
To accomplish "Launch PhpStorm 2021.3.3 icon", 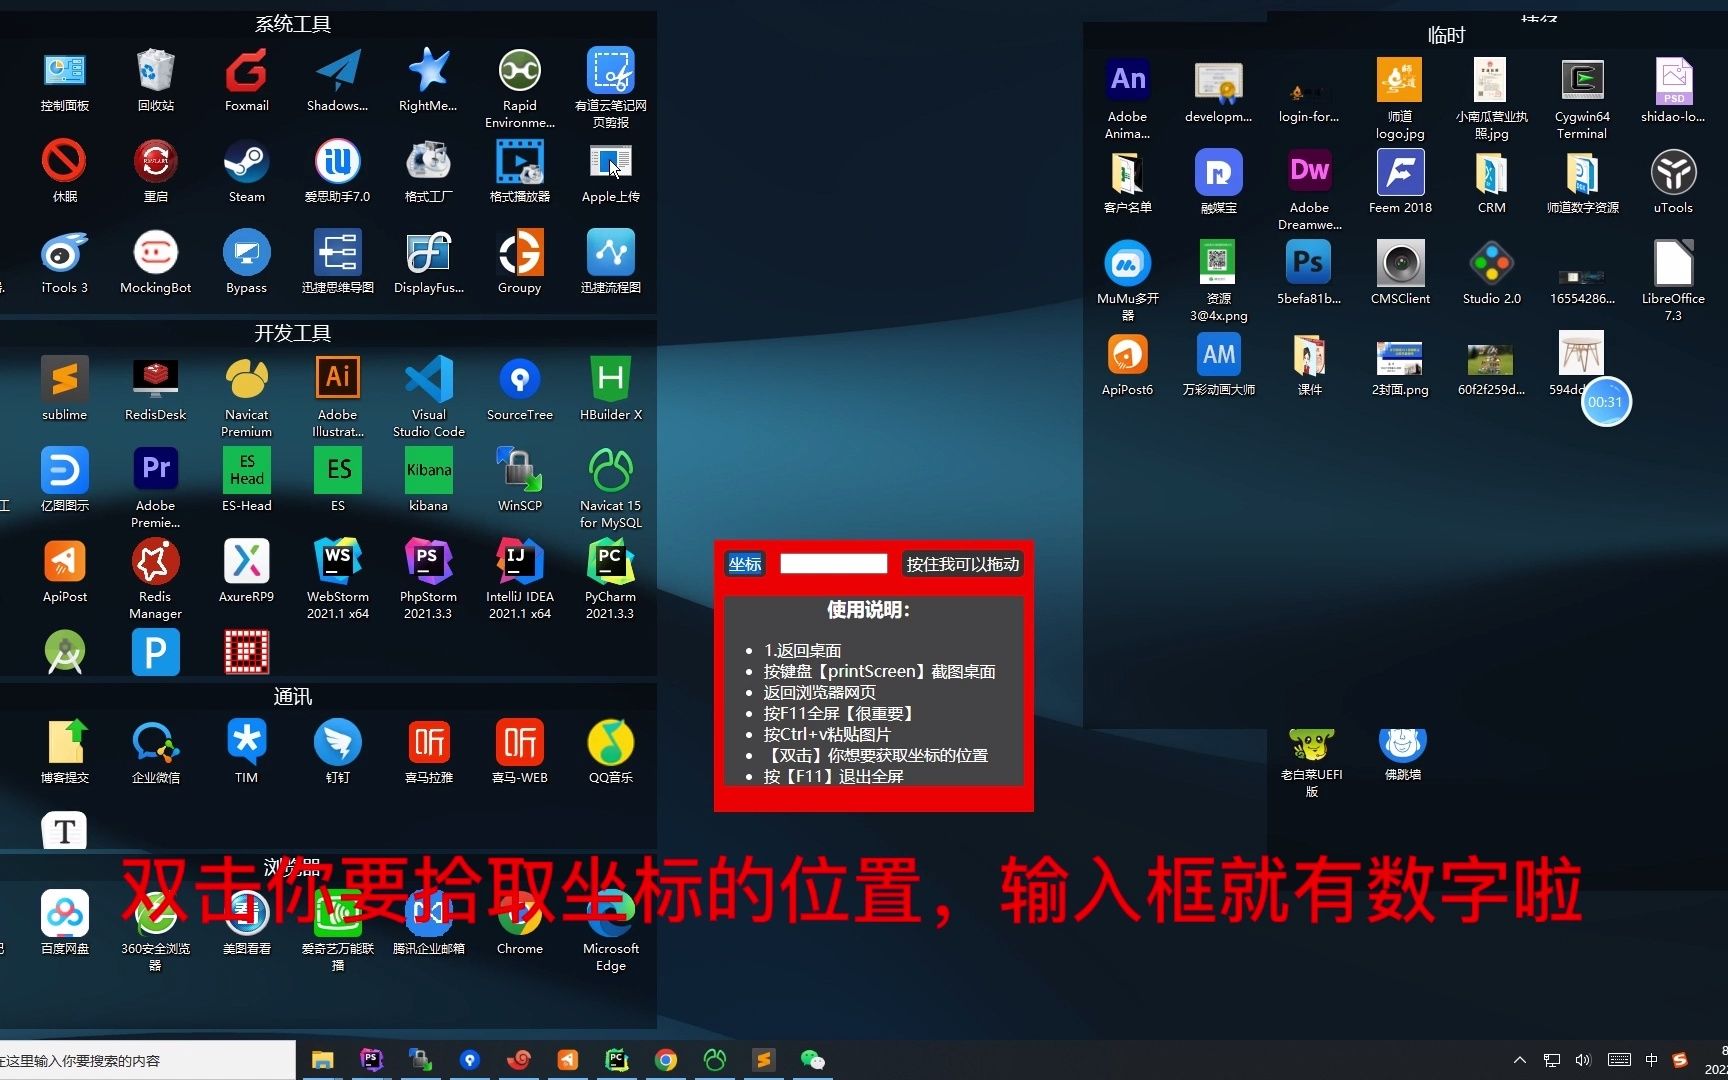I will (x=428, y=579).
